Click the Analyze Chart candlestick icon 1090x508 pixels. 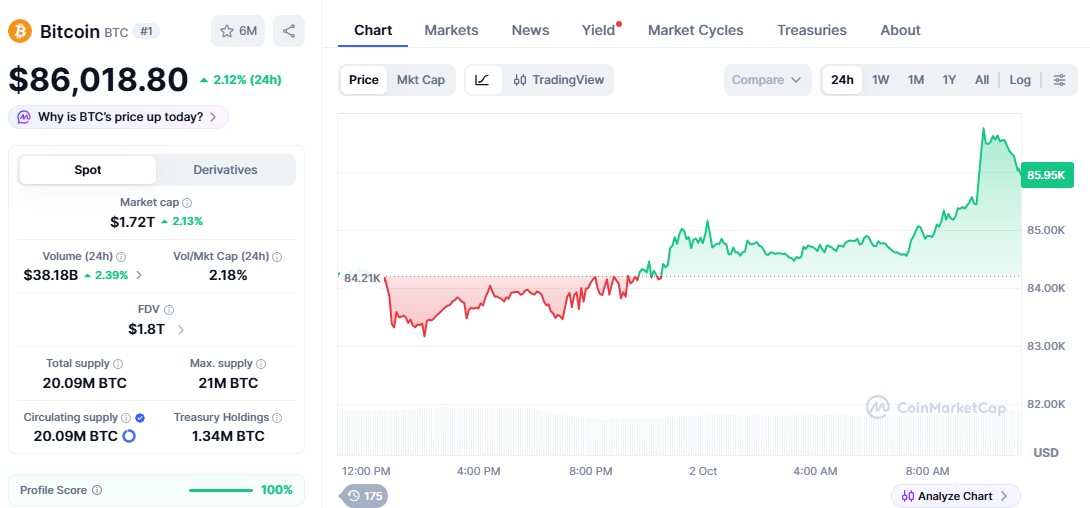(x=907, y=496)
